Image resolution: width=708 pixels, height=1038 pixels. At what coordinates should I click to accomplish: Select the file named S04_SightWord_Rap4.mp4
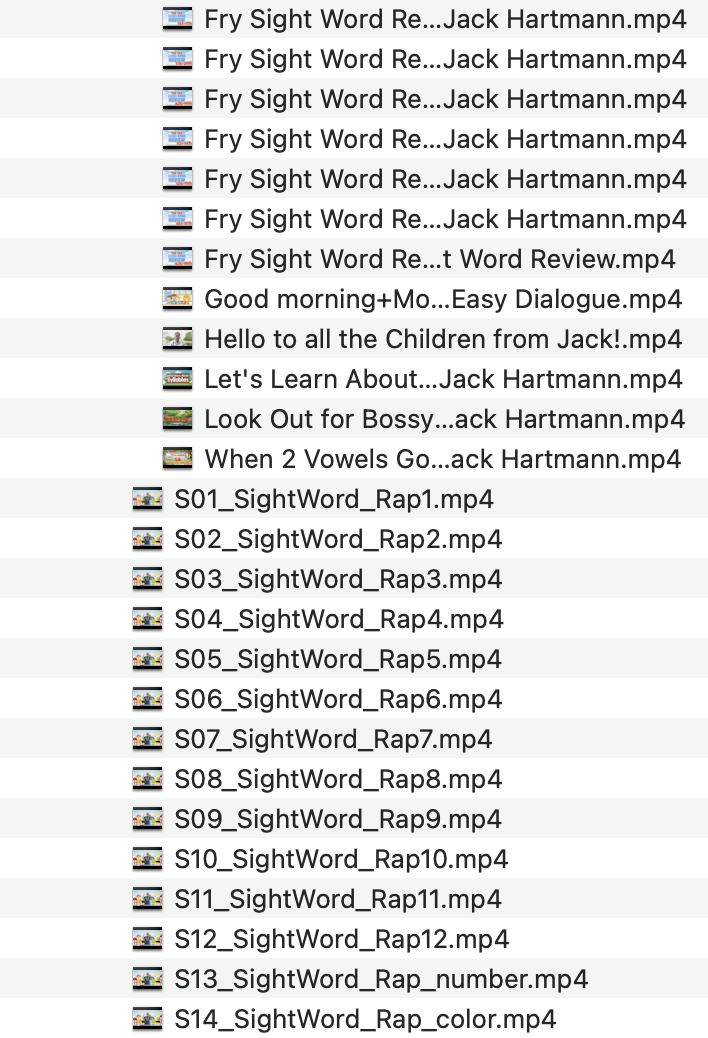339,619
